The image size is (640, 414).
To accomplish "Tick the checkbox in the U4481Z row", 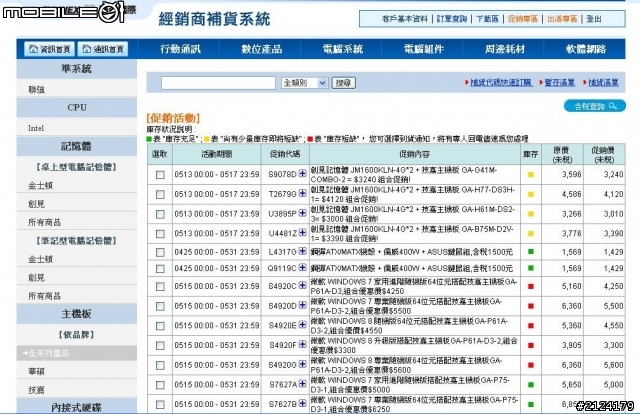I will tap(160, 234).
